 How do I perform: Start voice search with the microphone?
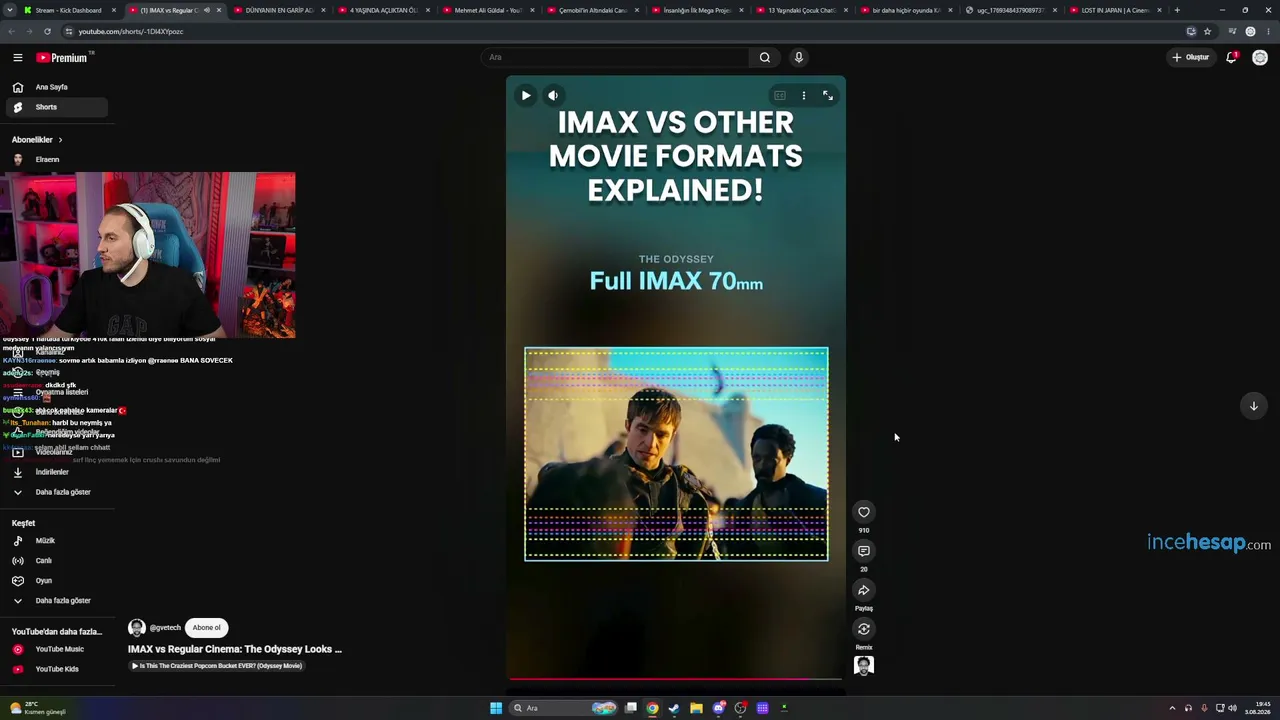pos(798,57)
